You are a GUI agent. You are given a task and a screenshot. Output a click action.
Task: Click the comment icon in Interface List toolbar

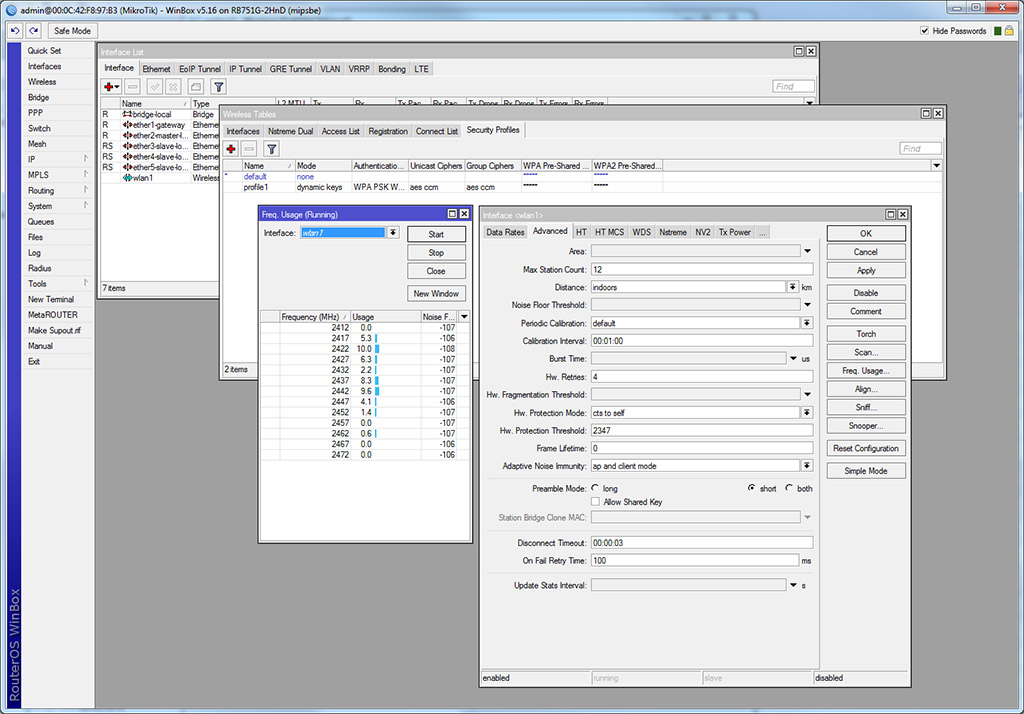click(196, 87)
